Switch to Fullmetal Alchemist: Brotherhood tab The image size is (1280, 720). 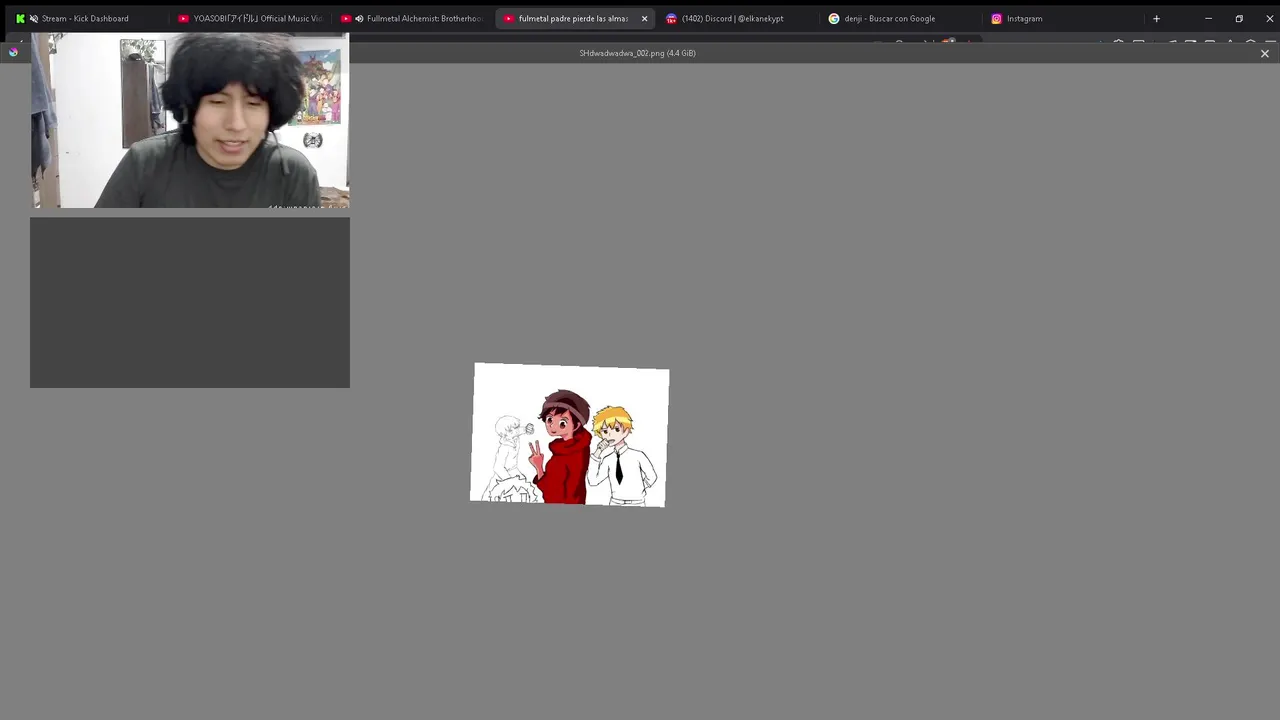pos(413,18)
